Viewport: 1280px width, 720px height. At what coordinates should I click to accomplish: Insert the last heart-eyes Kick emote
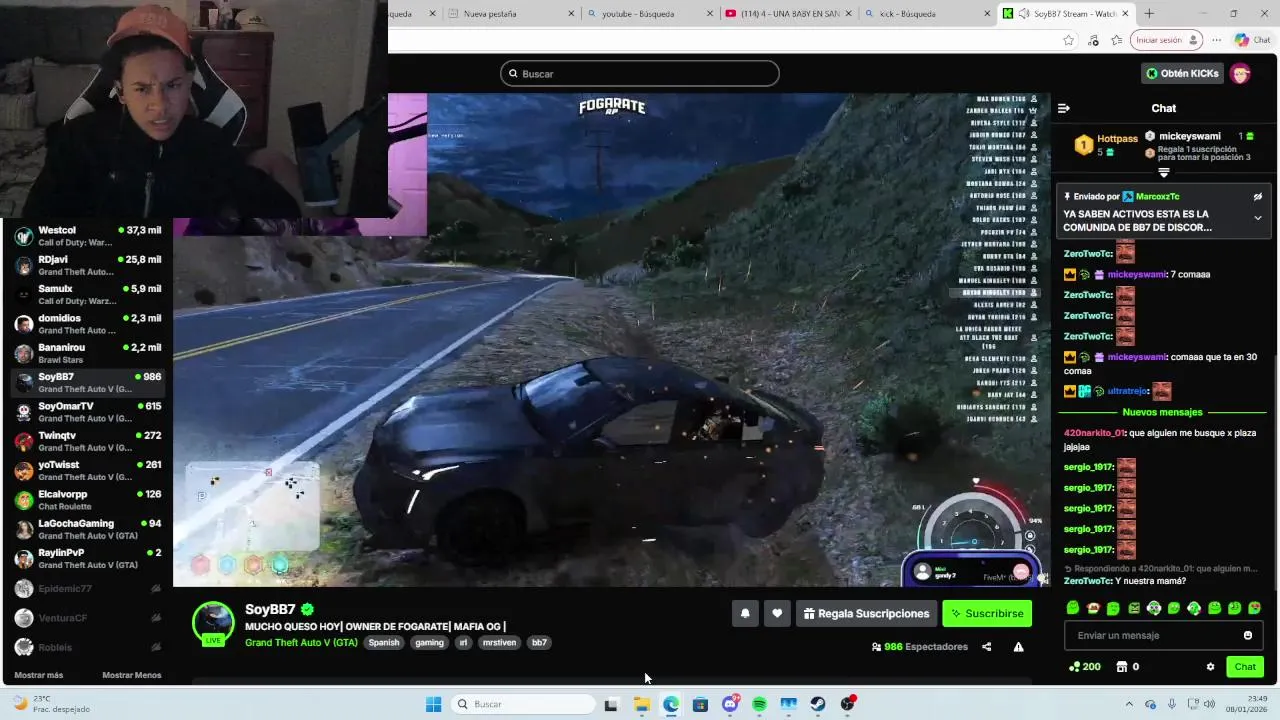(x=1254, y=608)
